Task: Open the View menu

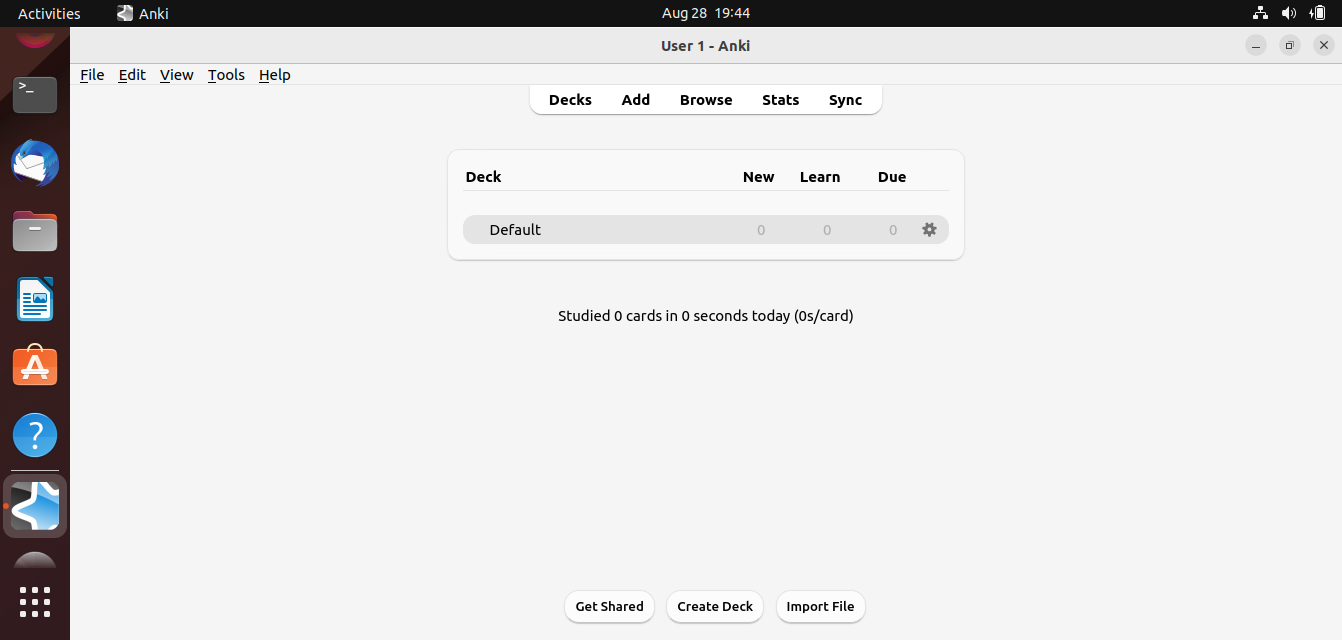Action: 177,75
